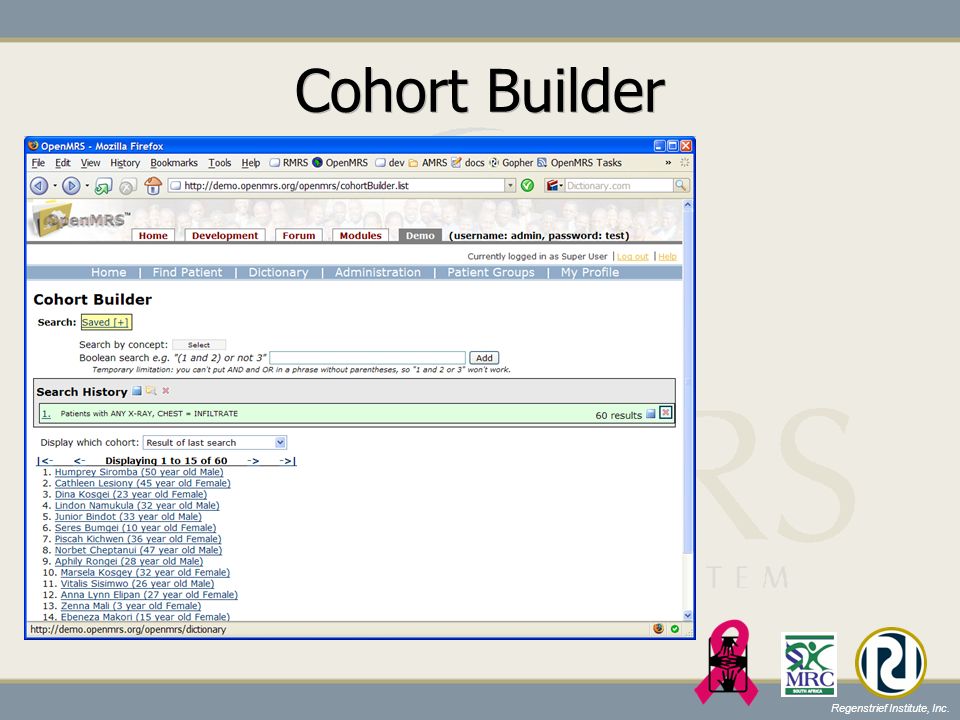The image size is (960, 720).
Task: Open the address bar history dropdown arrow
Action: pyautogui.click(x=510, y=186)
